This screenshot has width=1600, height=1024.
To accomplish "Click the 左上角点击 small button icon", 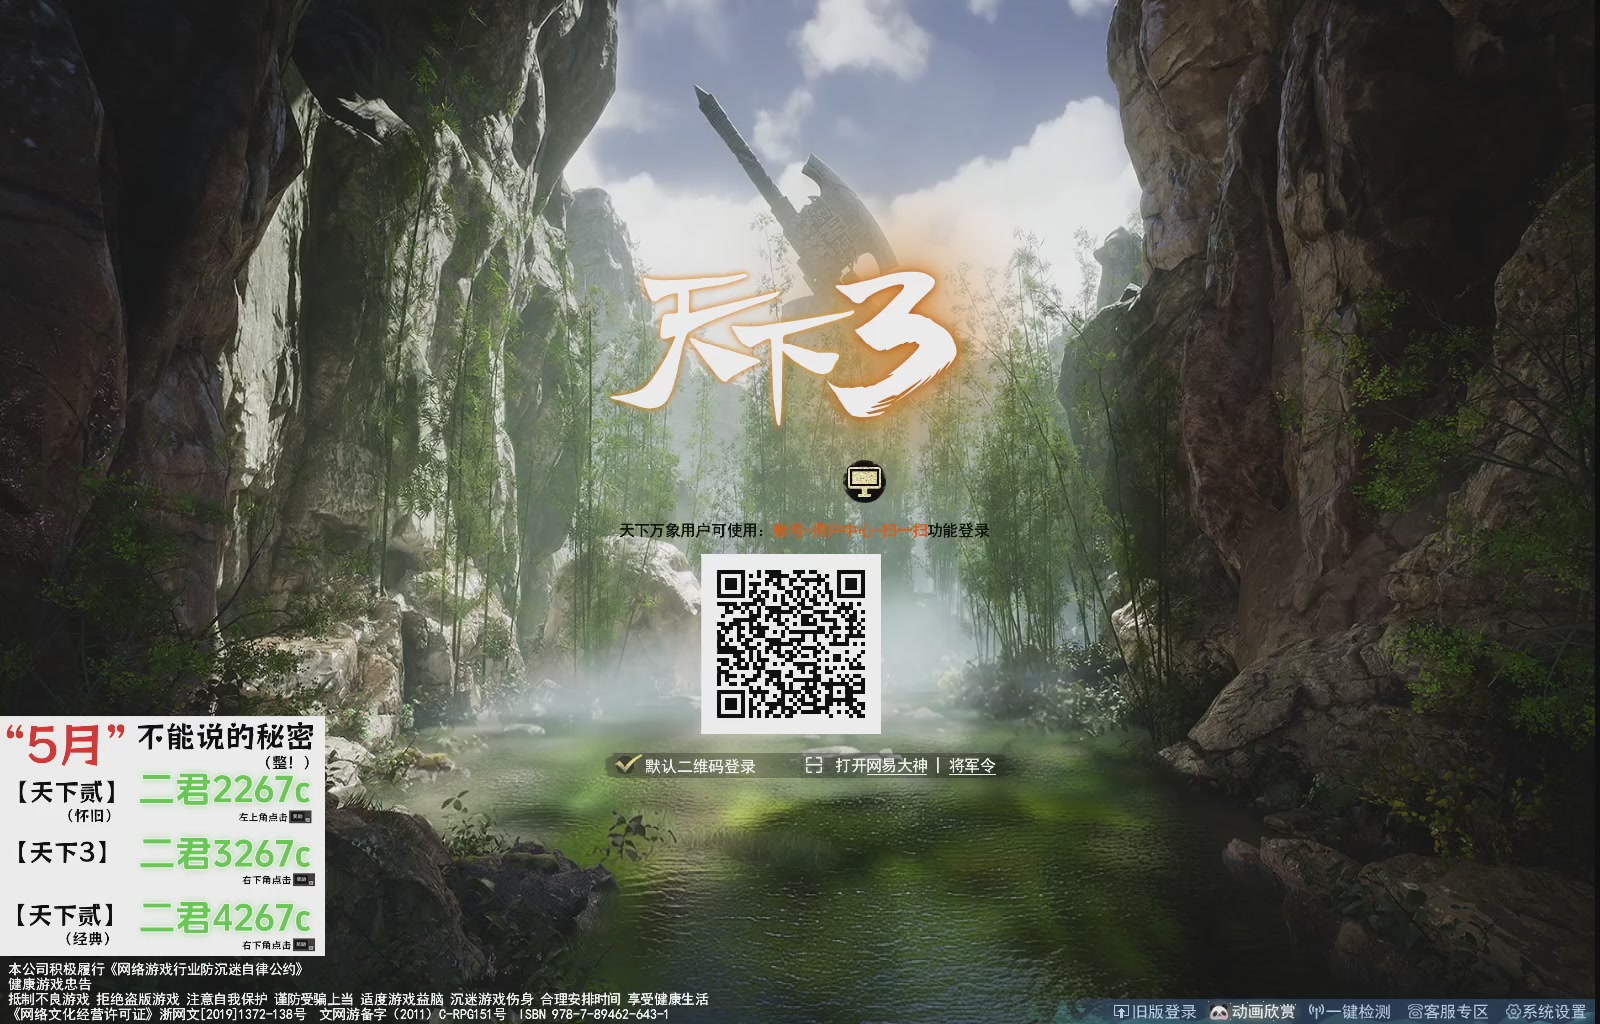I will point(302,817).
